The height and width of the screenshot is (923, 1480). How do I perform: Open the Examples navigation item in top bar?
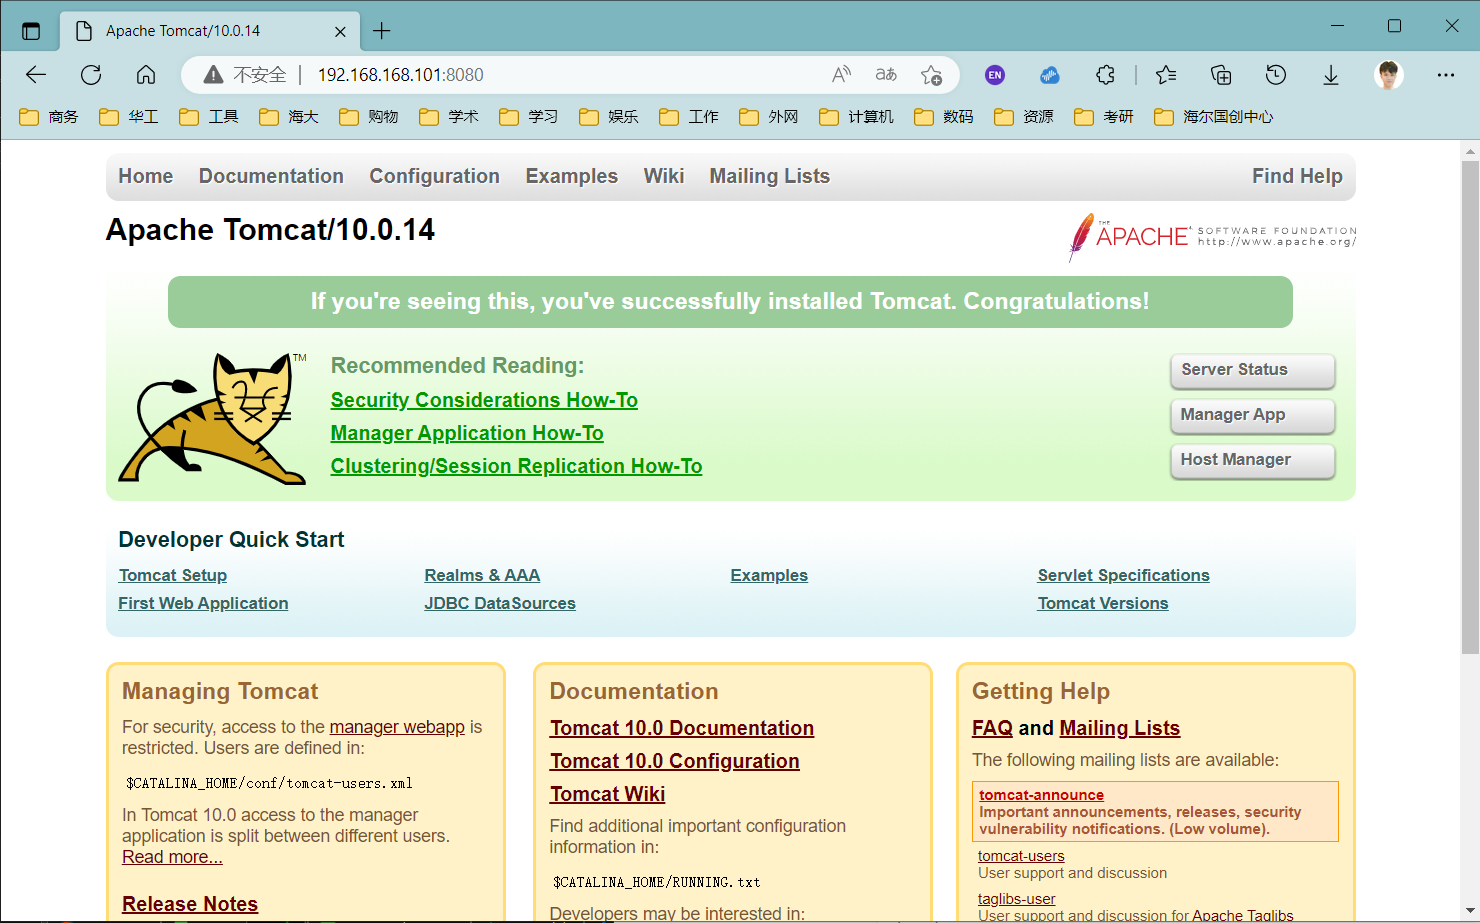[572, 176]
